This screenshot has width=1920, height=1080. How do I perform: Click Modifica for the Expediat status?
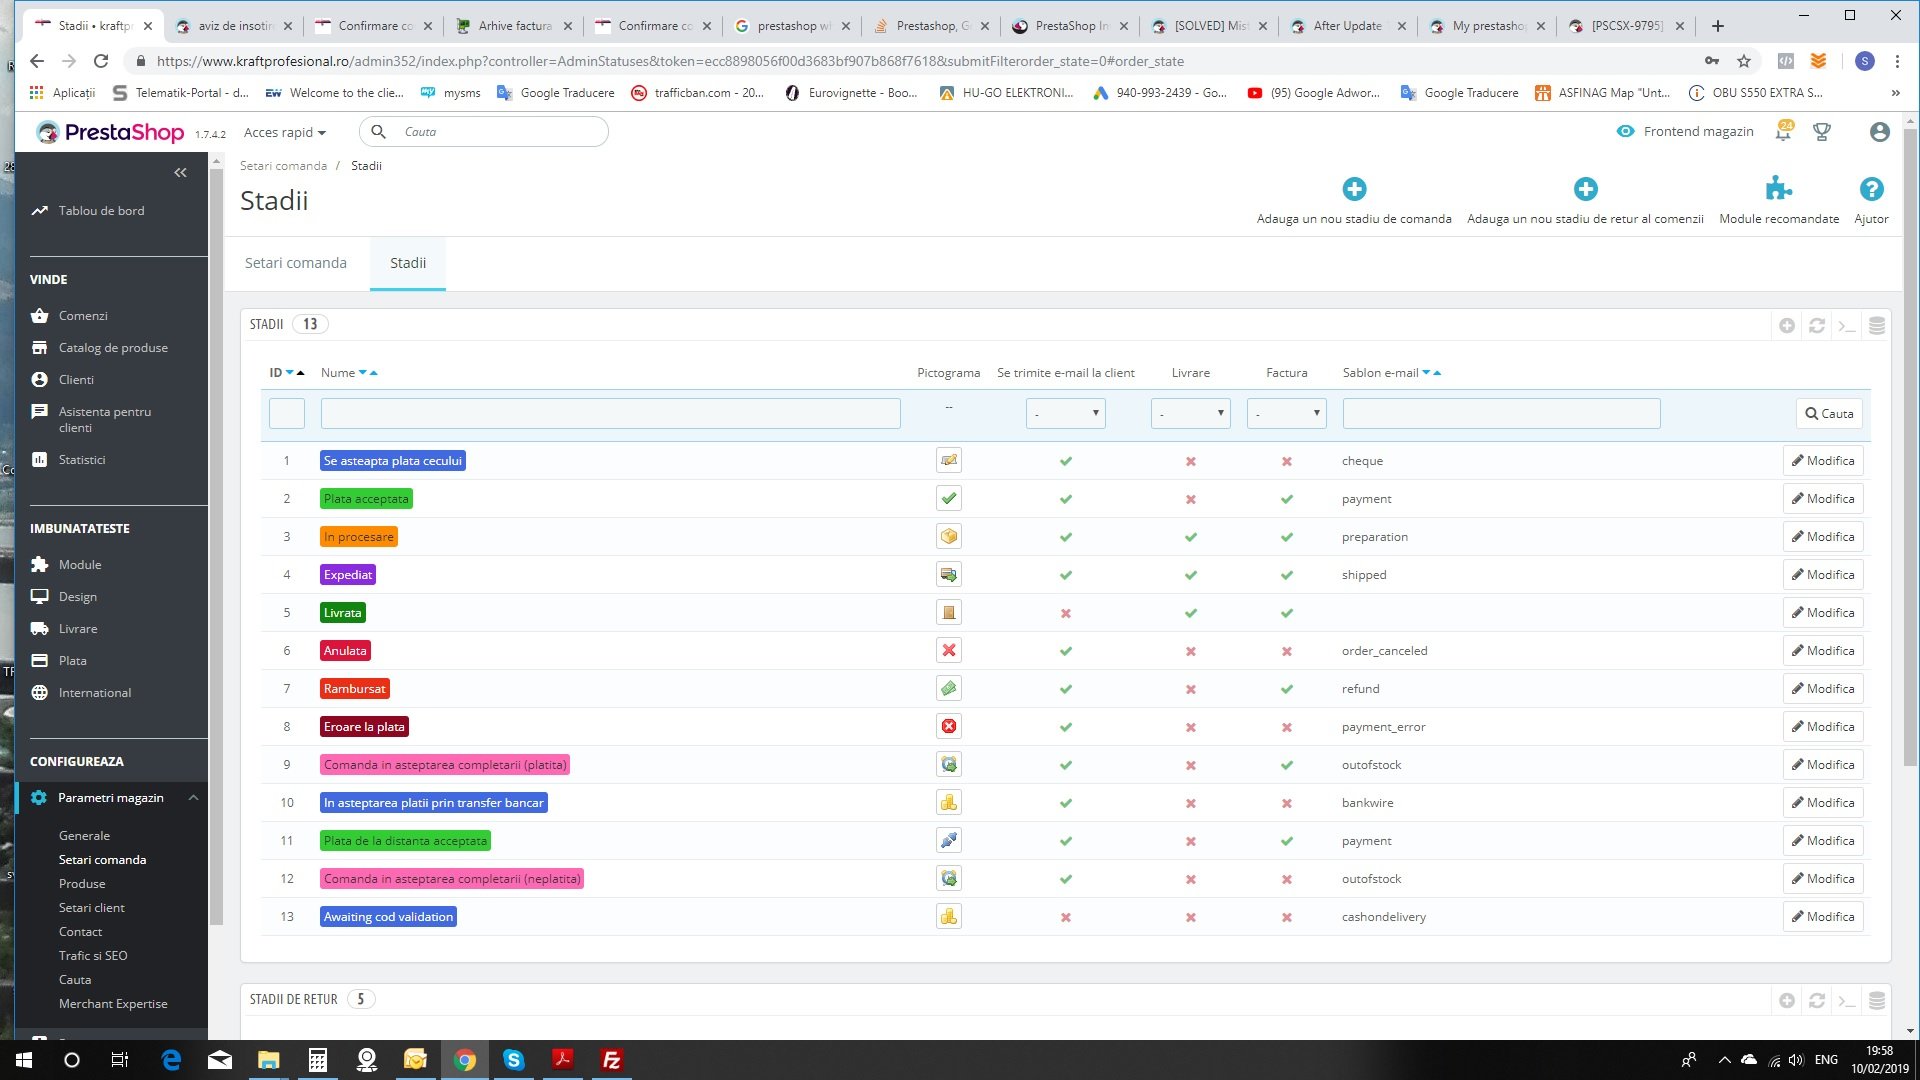[1822, 575]
